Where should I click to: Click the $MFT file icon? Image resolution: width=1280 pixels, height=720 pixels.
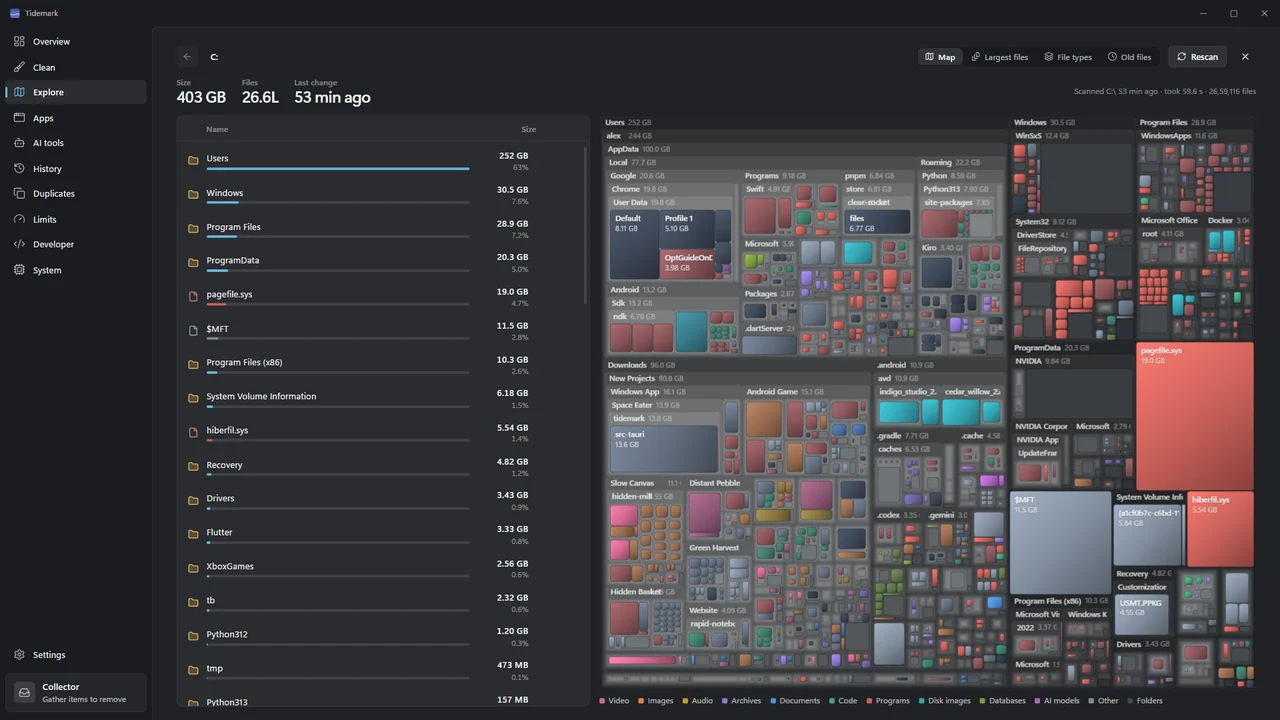click(x=194, y=330)
